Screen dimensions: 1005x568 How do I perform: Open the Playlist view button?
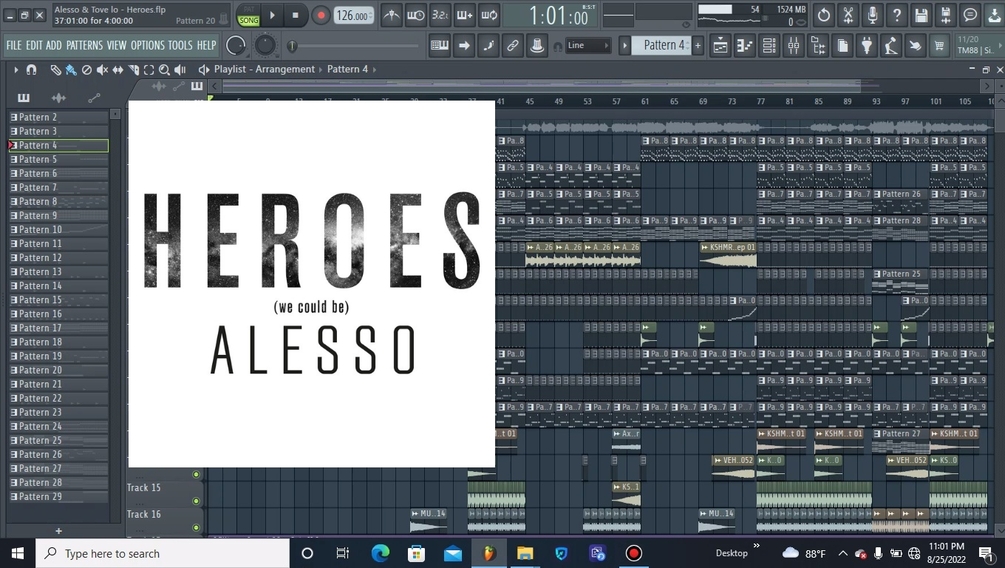tap(720, 46)
